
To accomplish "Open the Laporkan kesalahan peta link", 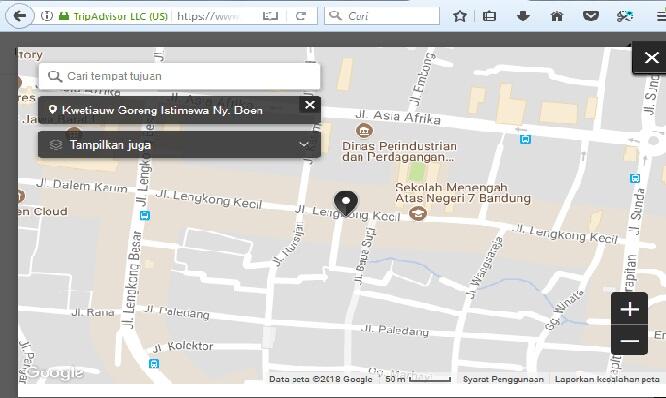I will pos(607,379).
